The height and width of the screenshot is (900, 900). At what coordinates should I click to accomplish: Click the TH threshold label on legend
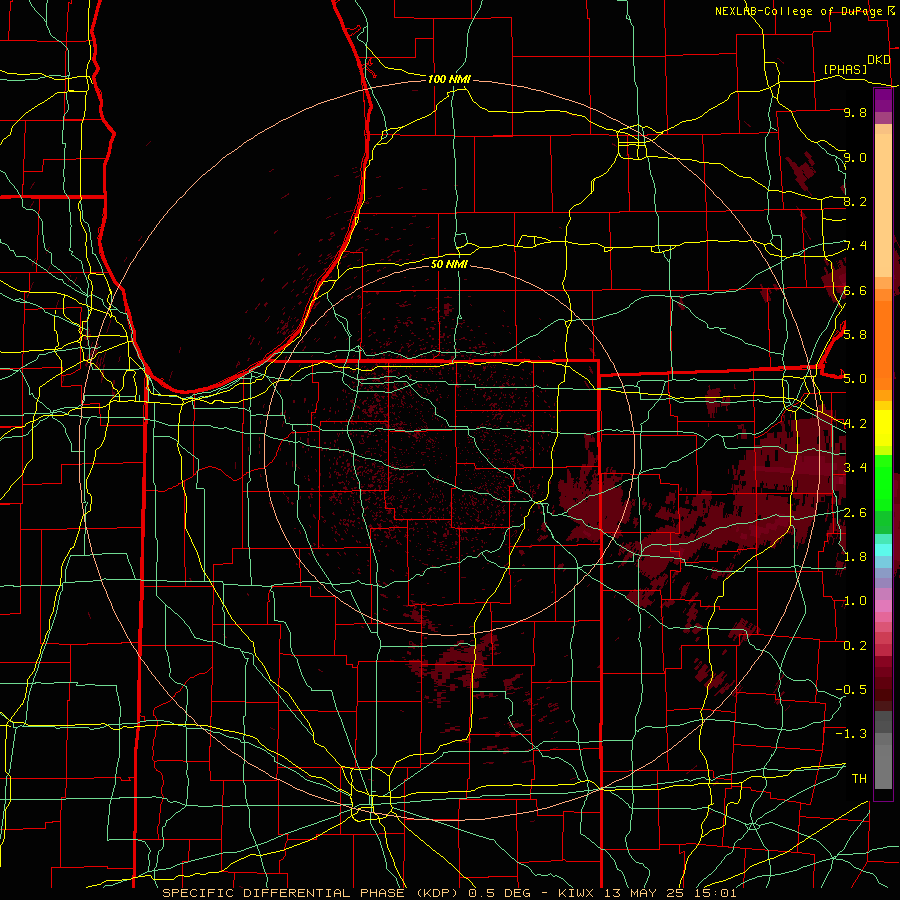pos(859,779)
